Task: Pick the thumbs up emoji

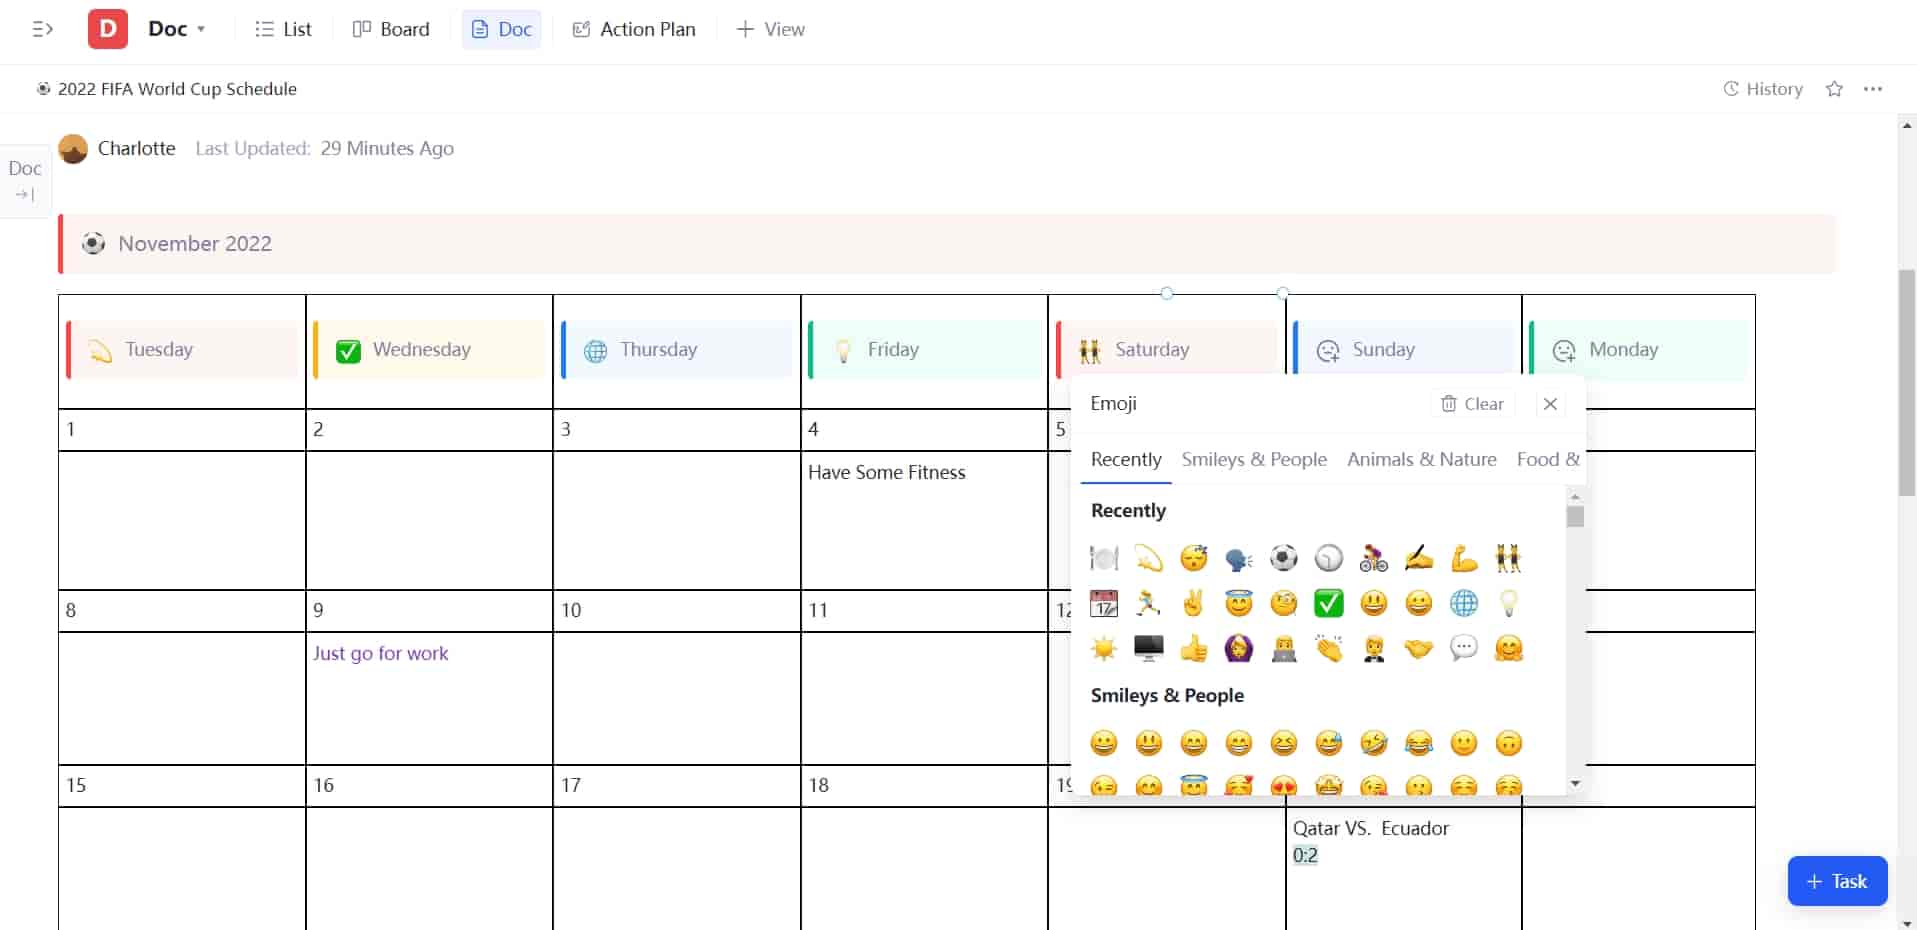Action: [x=1194, y=648]
